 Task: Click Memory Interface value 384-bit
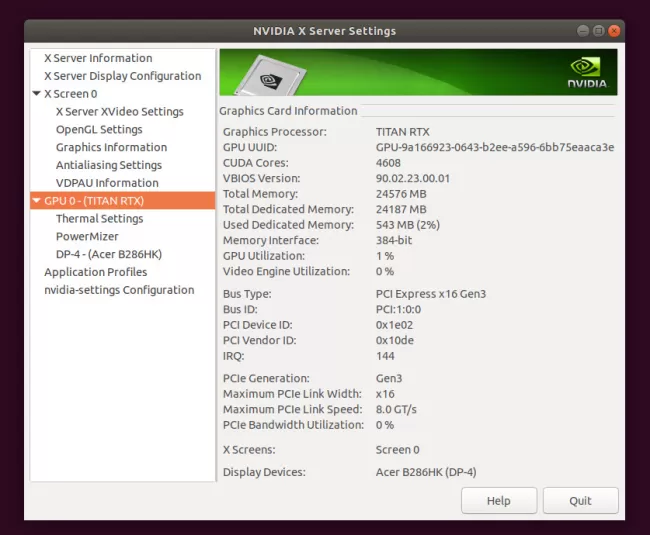[x=394, y=240]
